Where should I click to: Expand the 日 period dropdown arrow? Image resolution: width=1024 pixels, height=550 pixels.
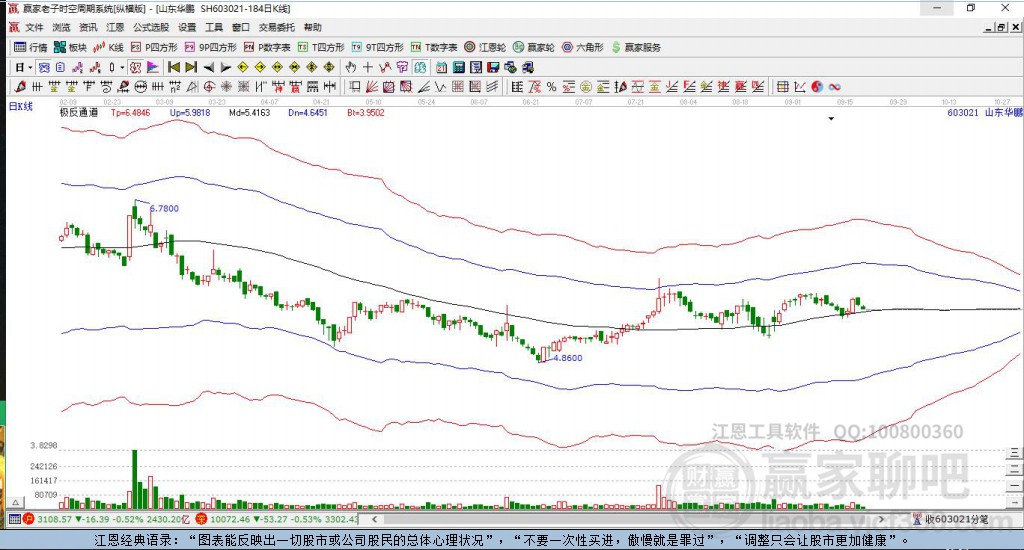click(x=30, y=67)
